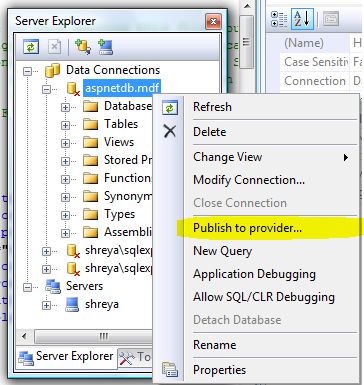Click the Stored Procedures folder icon
The image size is (364, 385).
(90, 161)
